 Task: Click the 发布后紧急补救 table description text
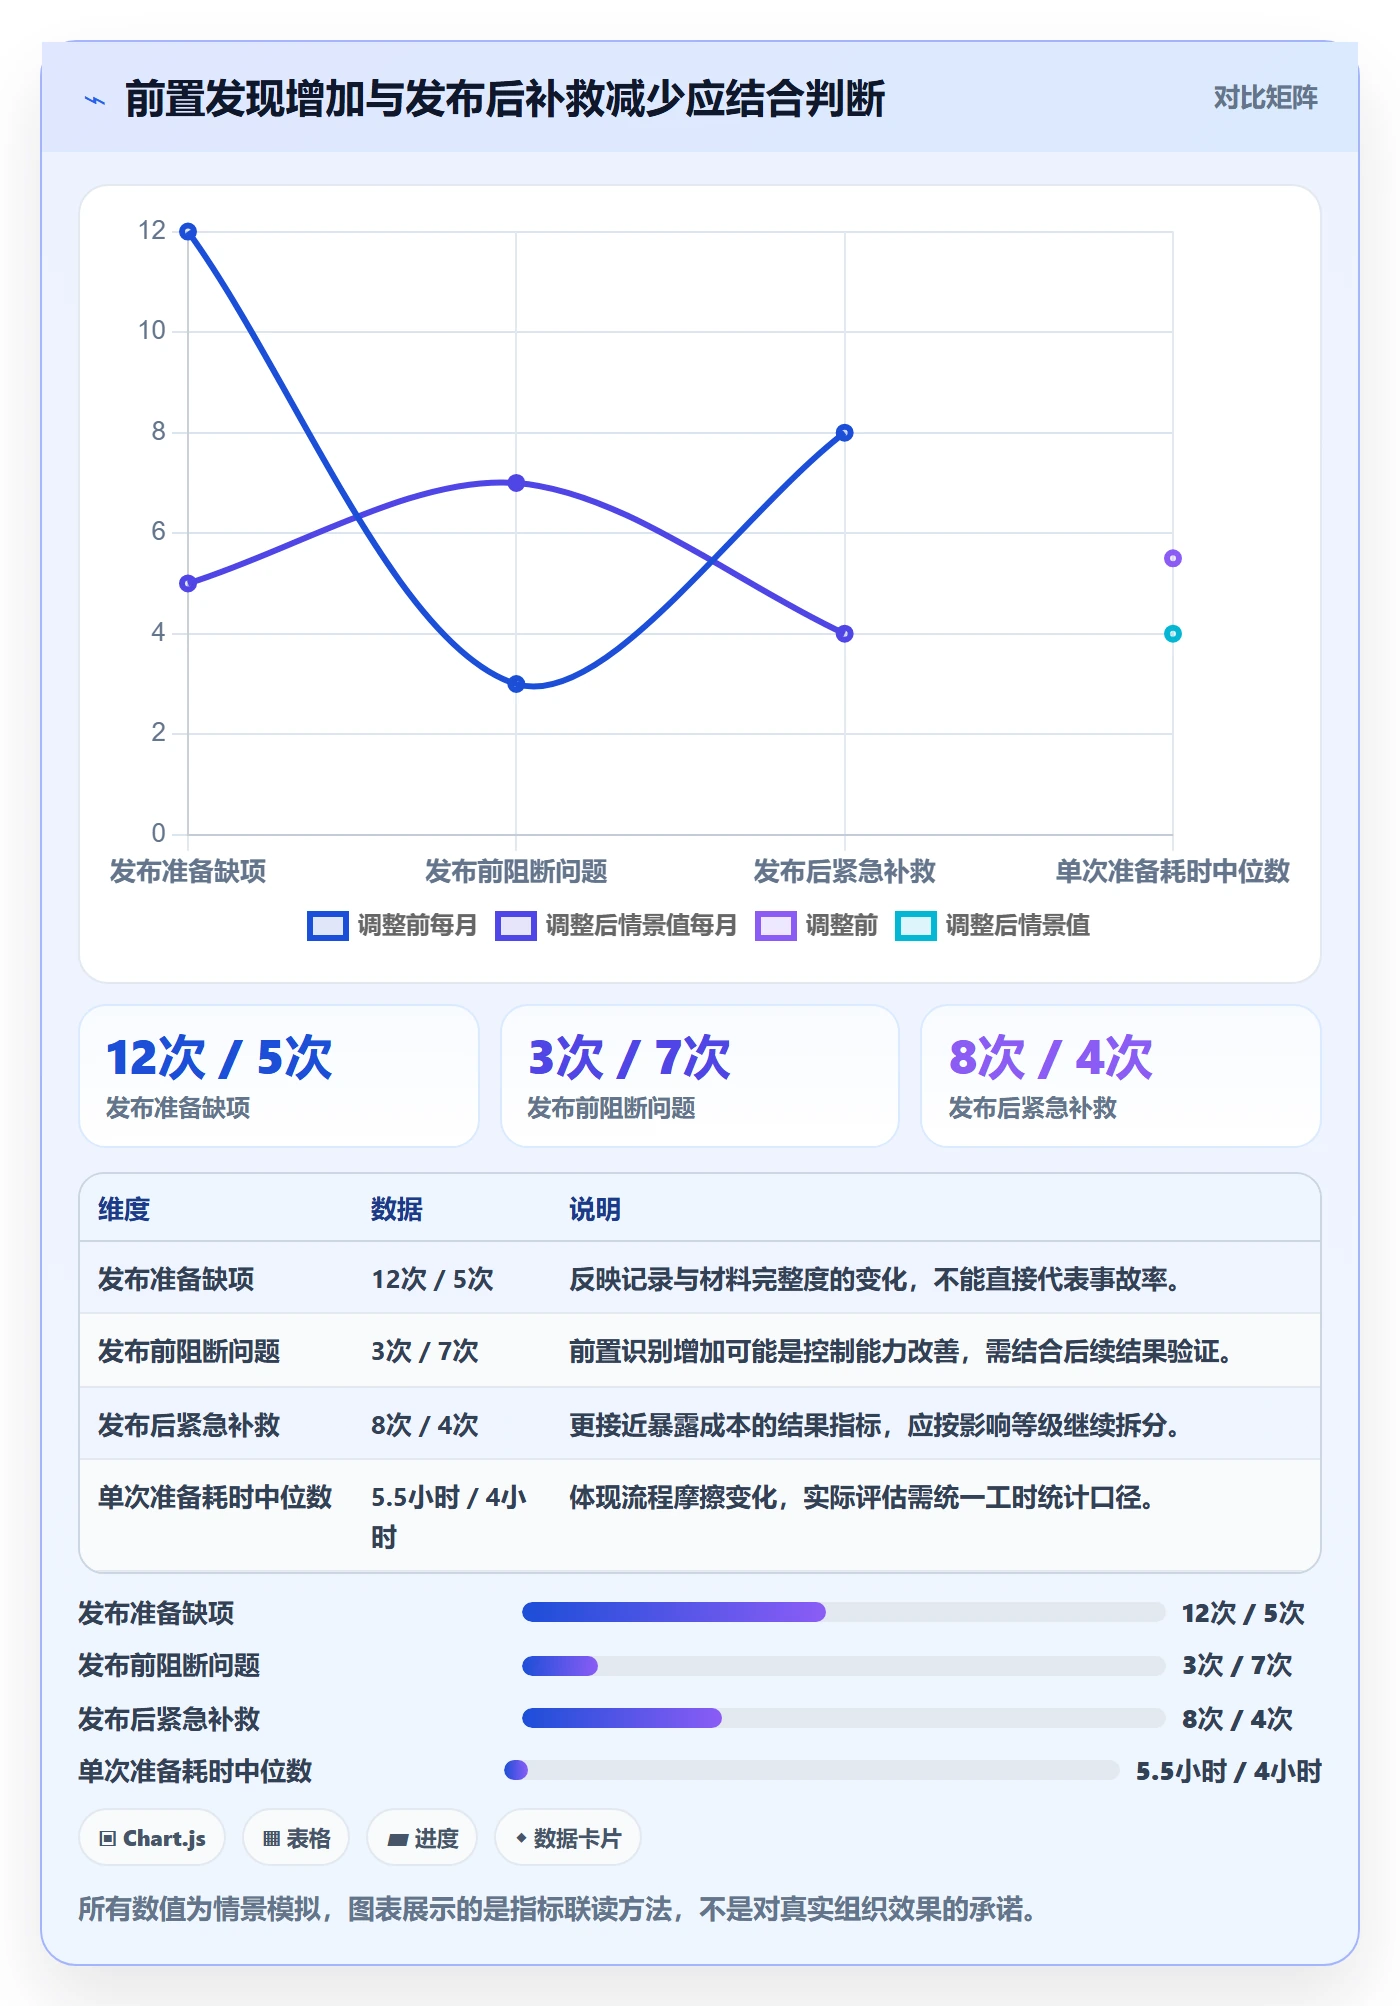[875, 1425]
